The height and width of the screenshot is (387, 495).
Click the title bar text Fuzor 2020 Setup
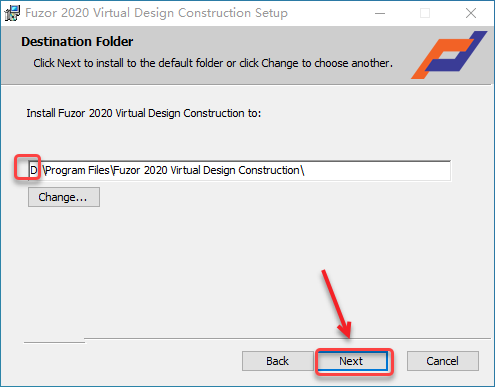[156, 13]
